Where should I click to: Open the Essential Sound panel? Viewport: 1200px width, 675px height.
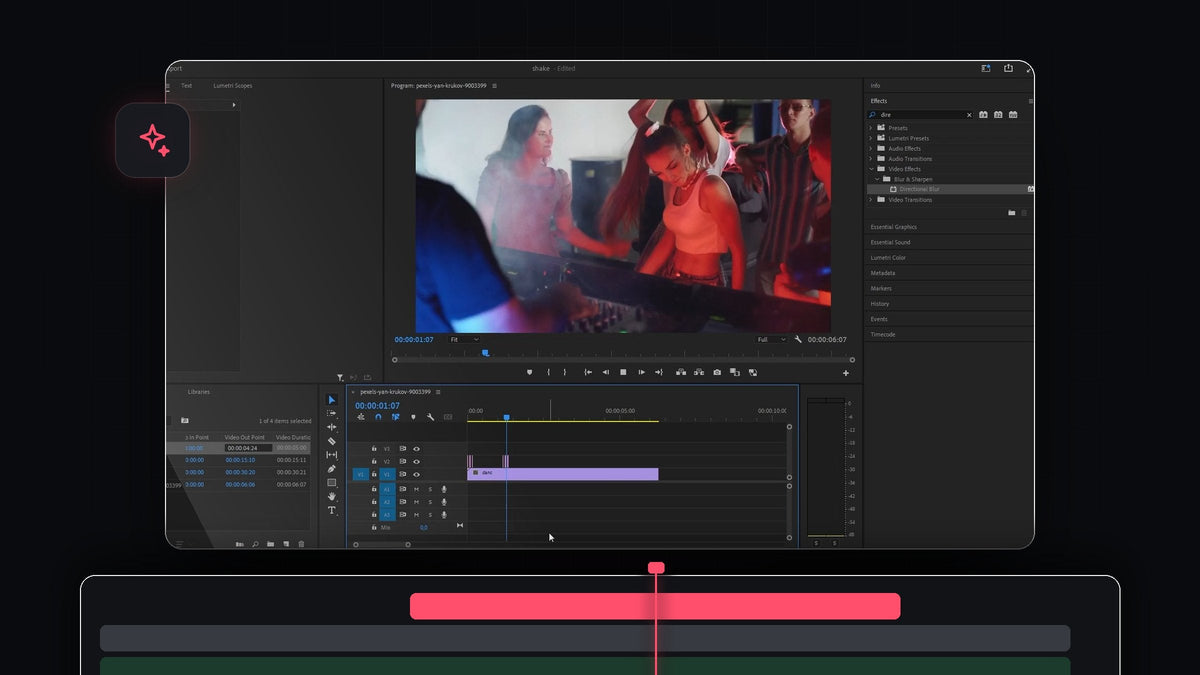[890, 242]
